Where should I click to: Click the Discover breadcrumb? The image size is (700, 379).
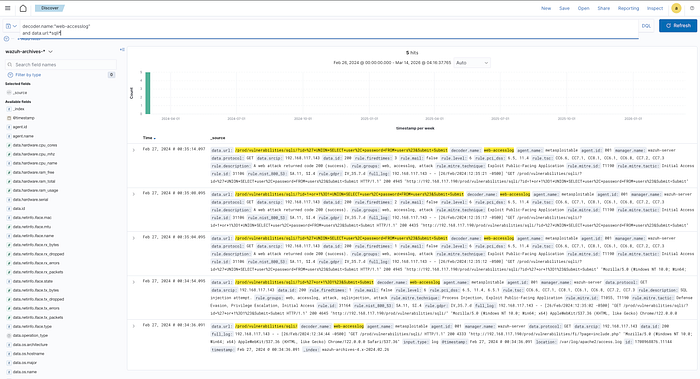click(50, 8)
